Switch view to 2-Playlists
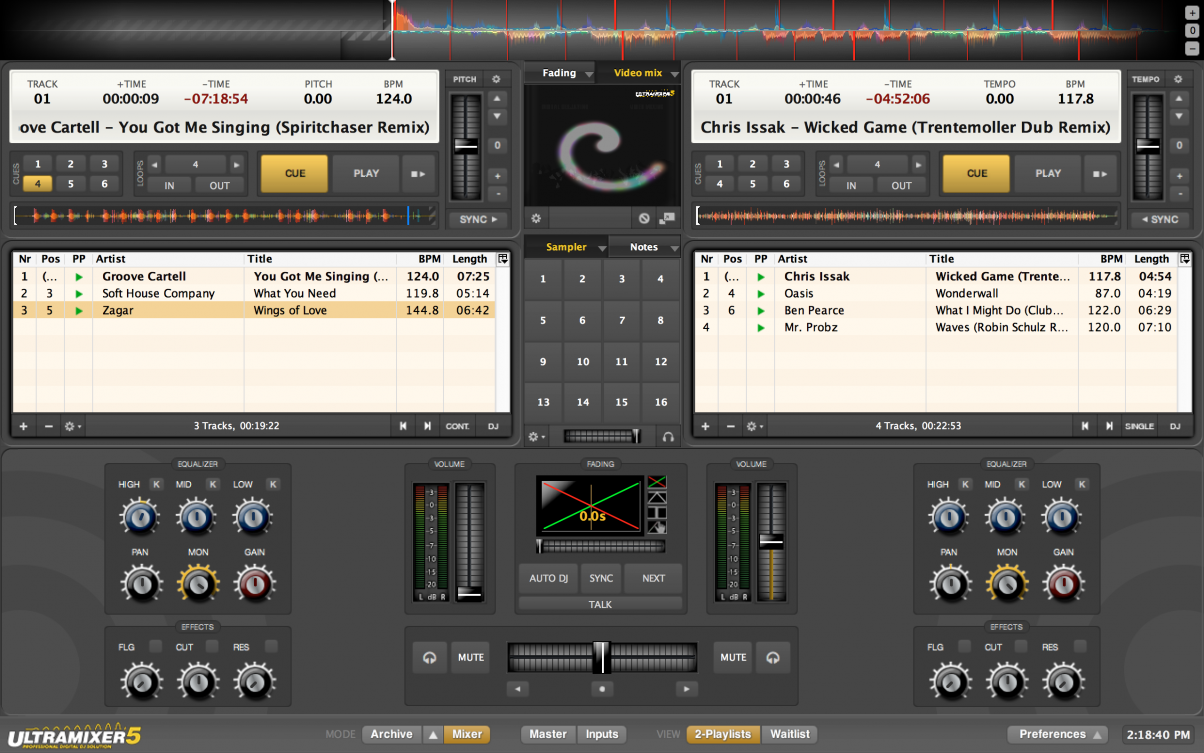The width and height of the screenshot is (1204, 753). click(723, 734)
